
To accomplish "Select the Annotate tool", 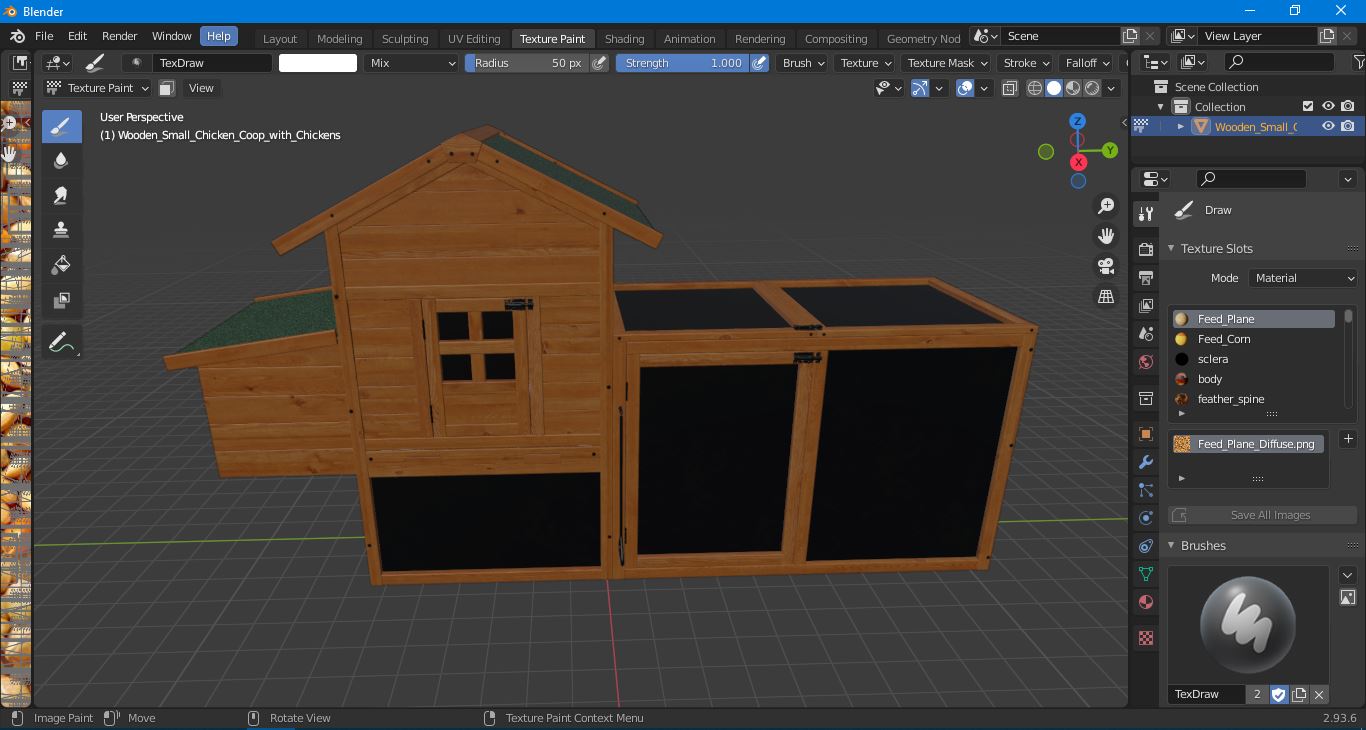I will pos(61,343).
